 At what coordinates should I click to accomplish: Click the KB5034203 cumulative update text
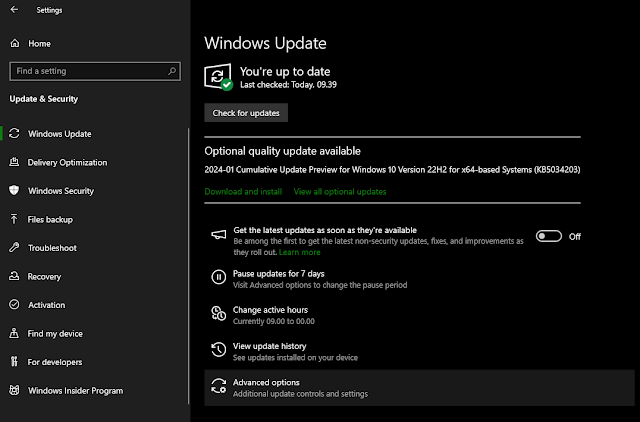pos(392,170)
